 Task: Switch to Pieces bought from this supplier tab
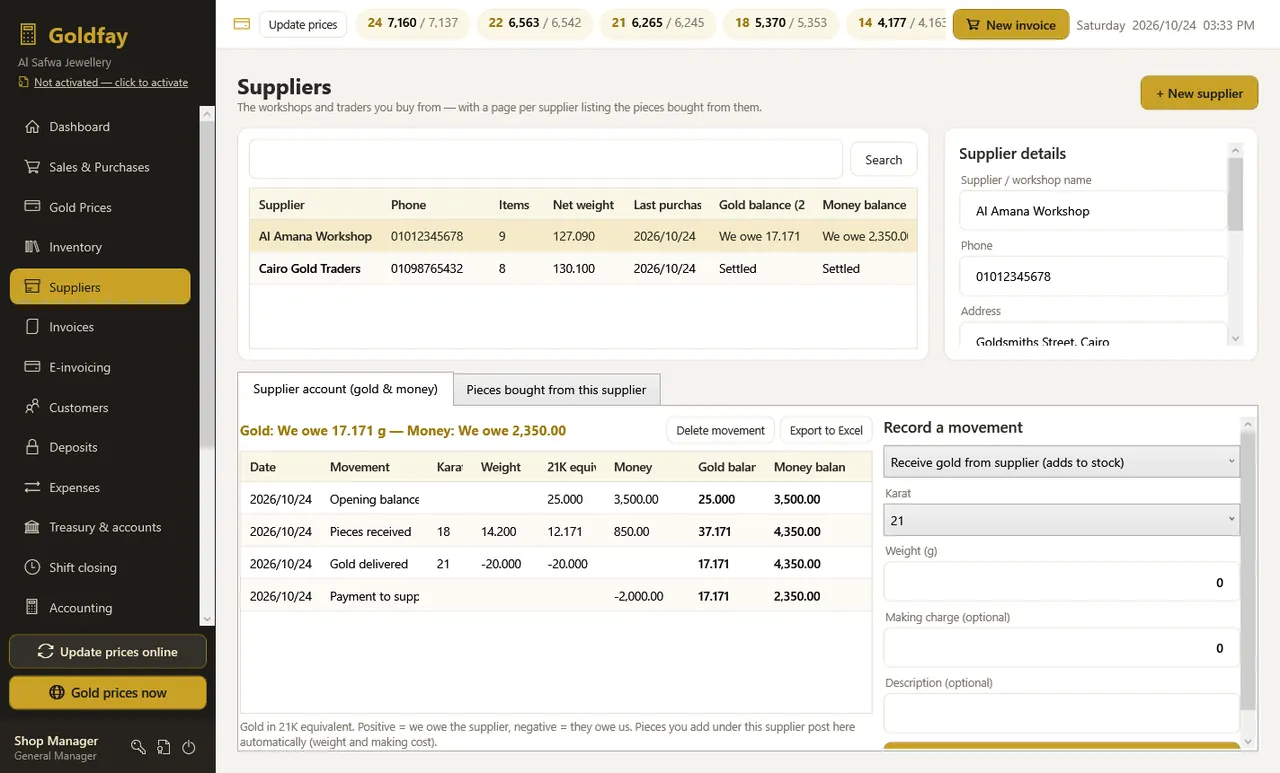pos(556,390)
